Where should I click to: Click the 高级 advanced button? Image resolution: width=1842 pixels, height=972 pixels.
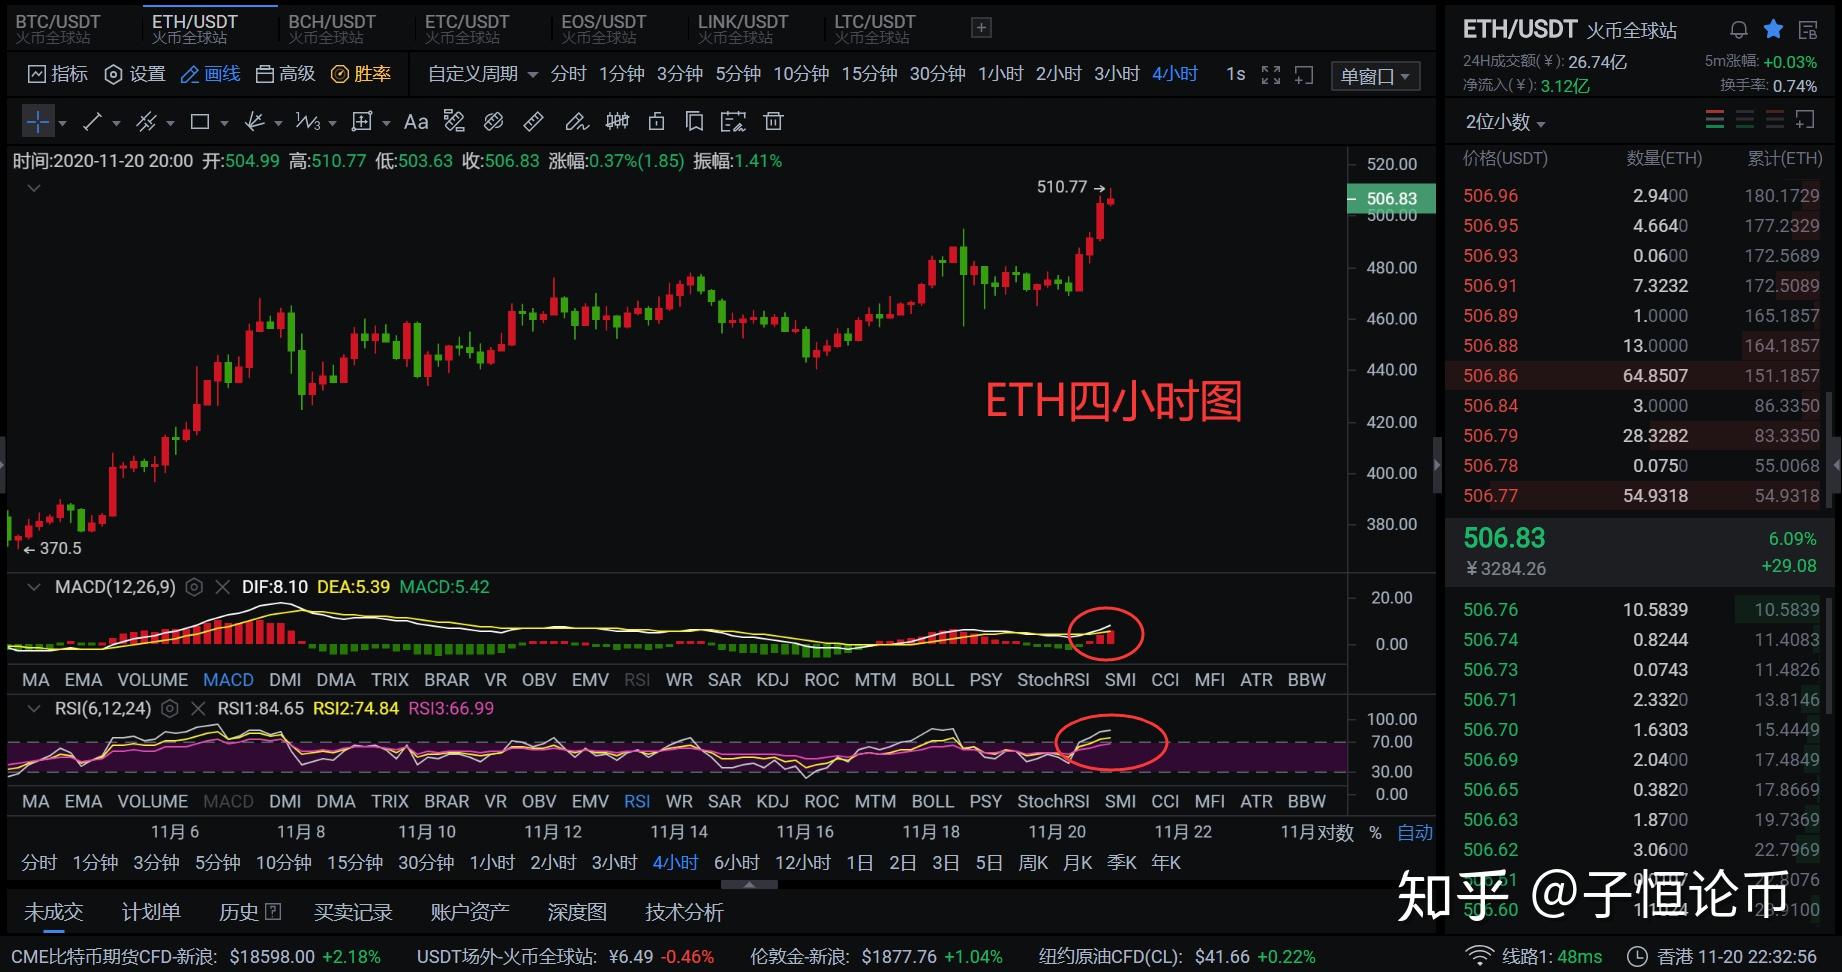click(x=286, y=74)
